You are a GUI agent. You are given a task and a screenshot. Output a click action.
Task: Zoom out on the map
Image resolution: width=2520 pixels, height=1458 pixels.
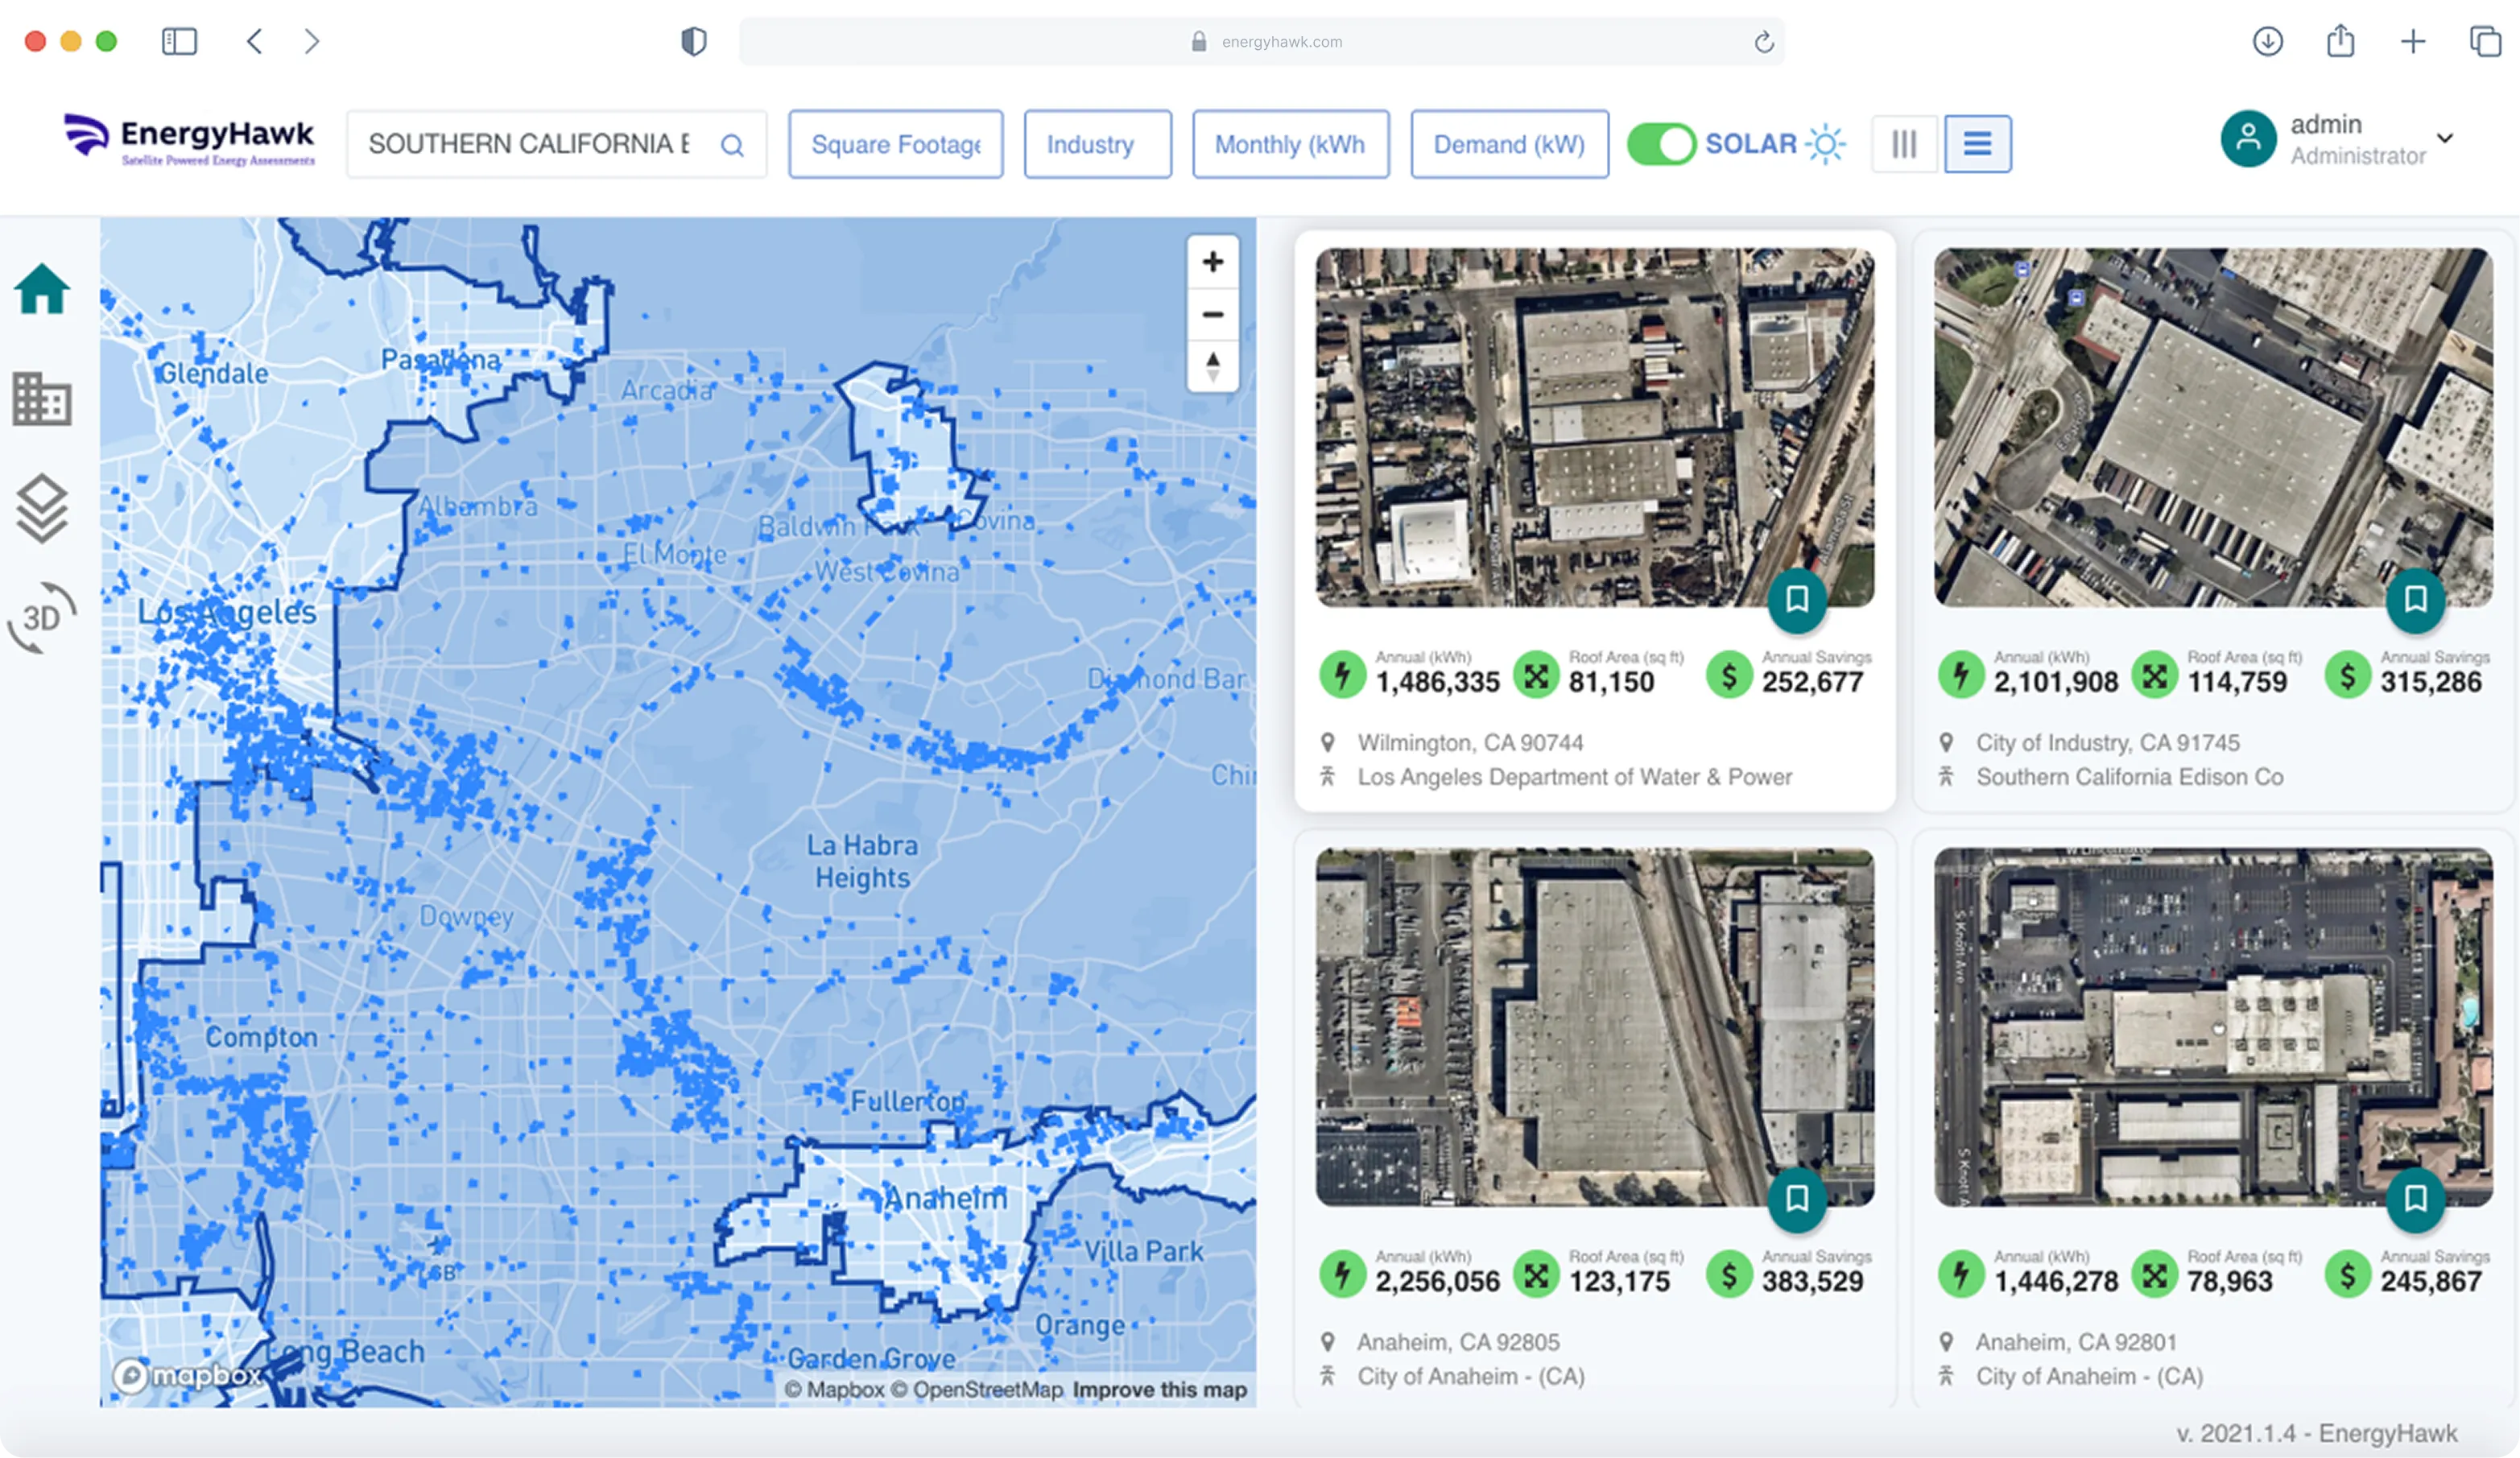1212,314
